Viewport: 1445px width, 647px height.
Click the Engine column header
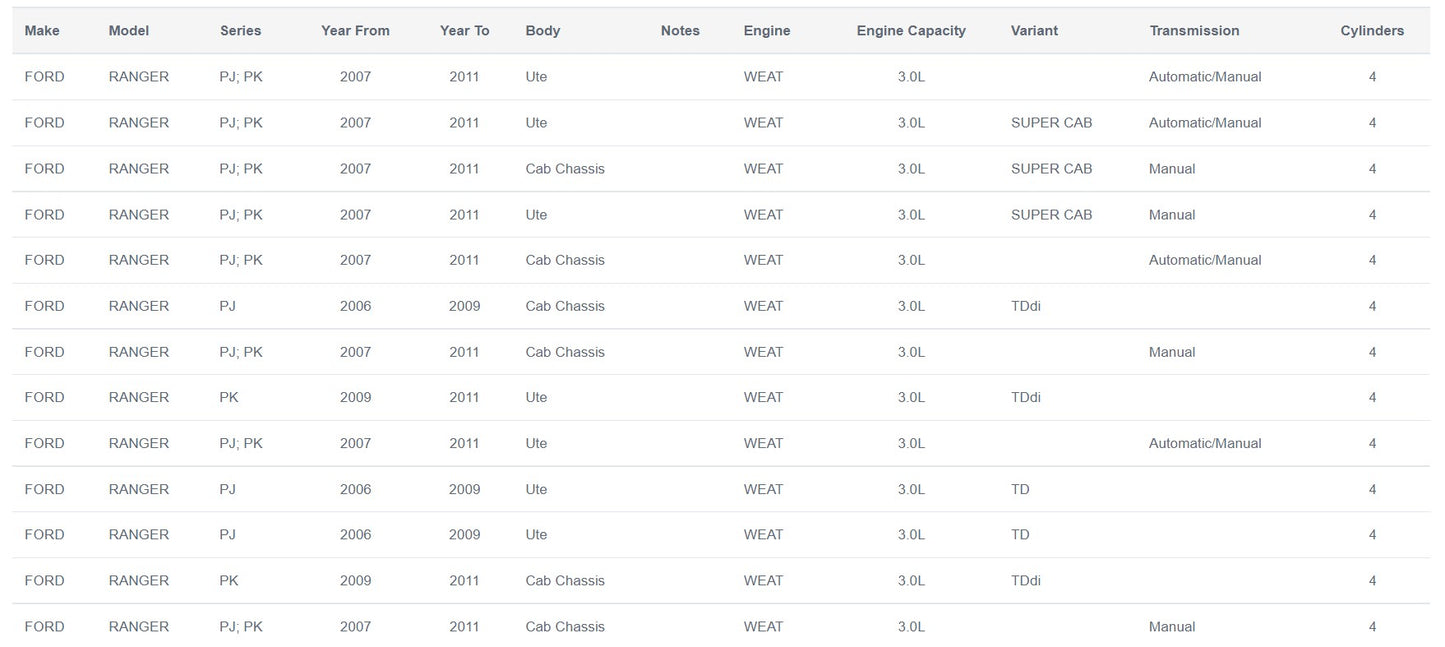click(767, 31)
